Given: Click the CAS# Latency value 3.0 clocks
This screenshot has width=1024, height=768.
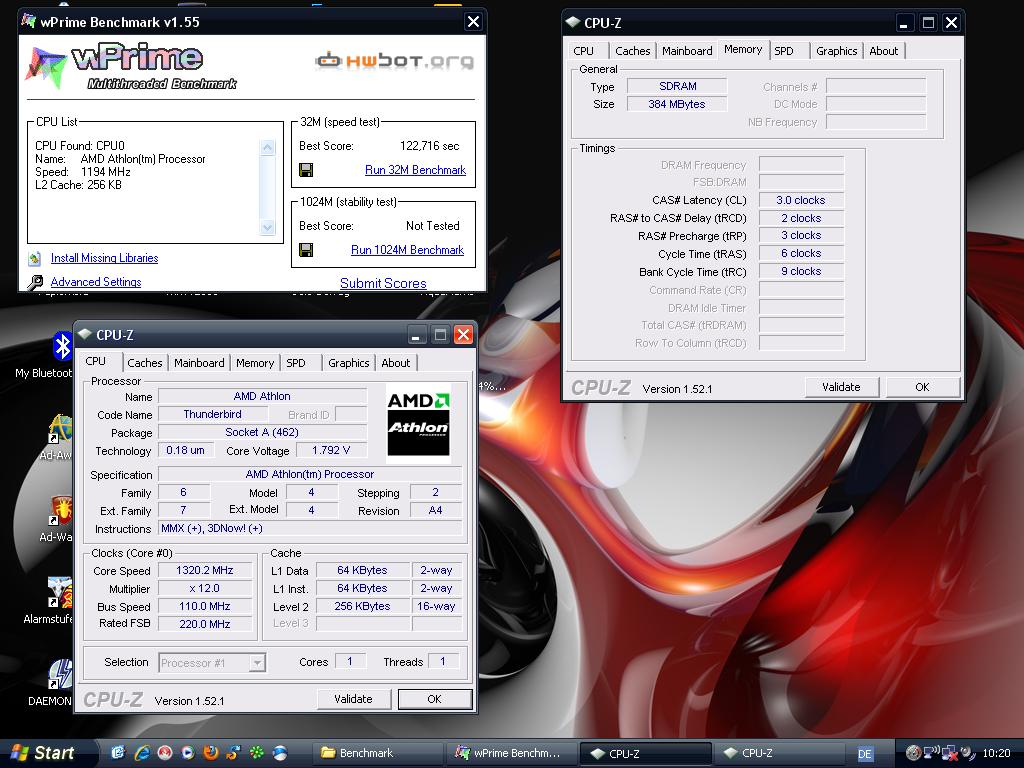Looking at the screenshot, I should point(801,200).
